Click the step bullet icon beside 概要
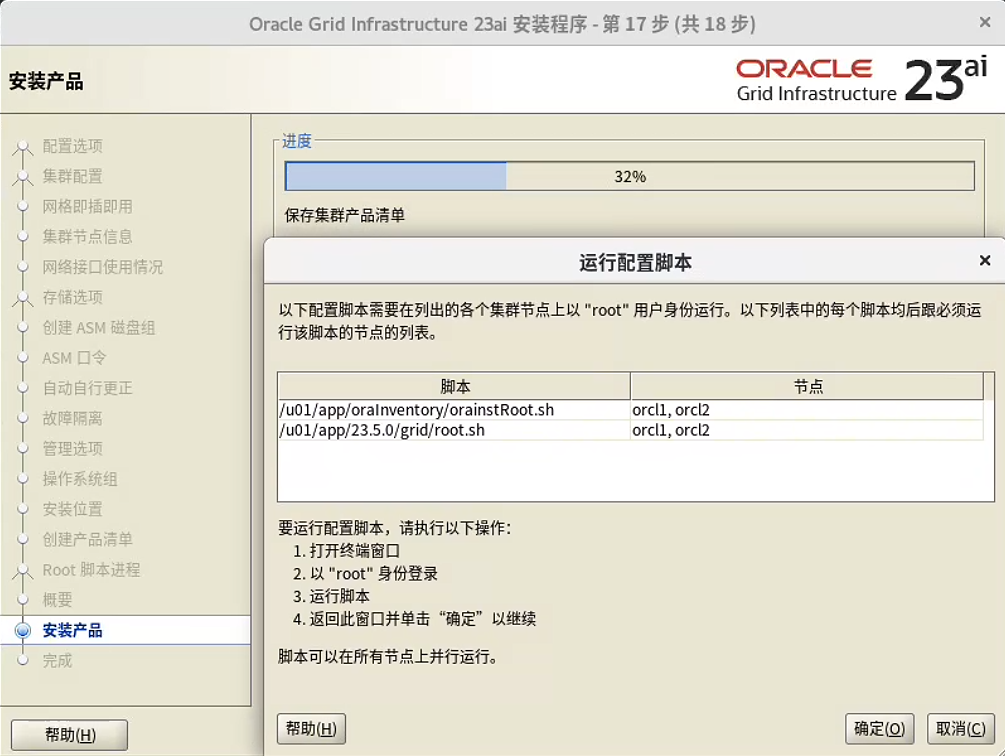 pos(23,600)
